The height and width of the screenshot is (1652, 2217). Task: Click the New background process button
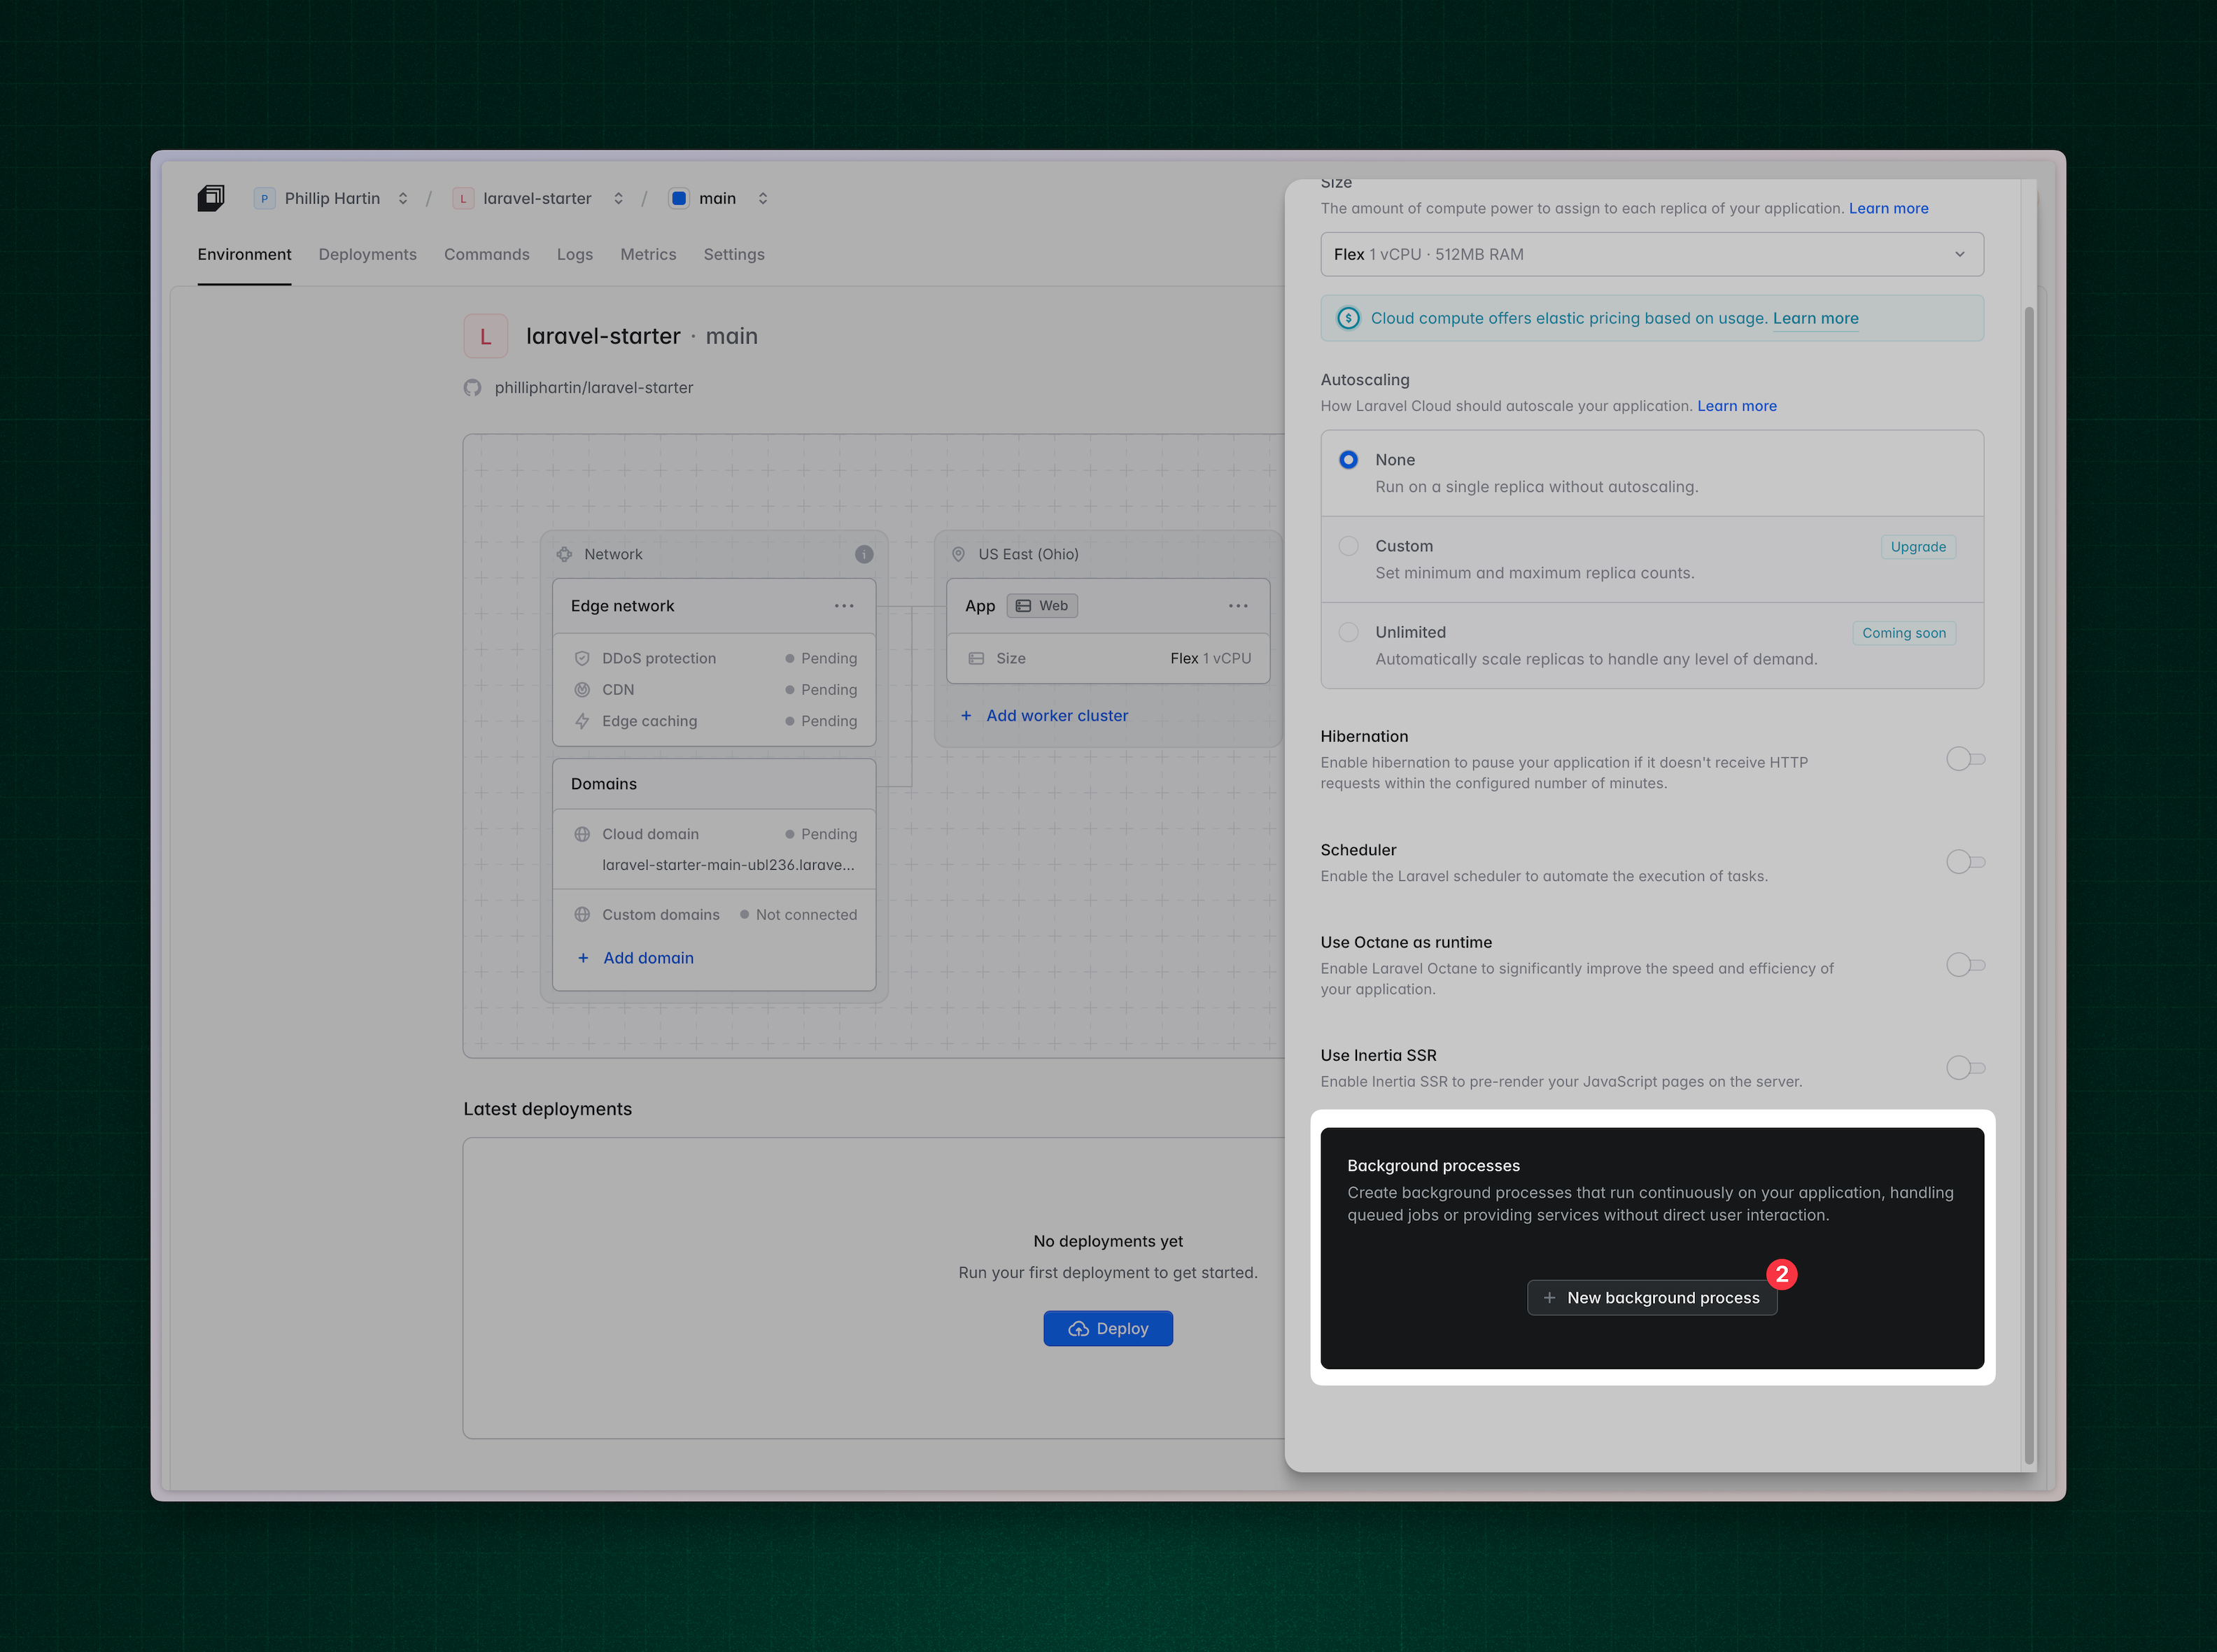[x=1651, y=1298]
